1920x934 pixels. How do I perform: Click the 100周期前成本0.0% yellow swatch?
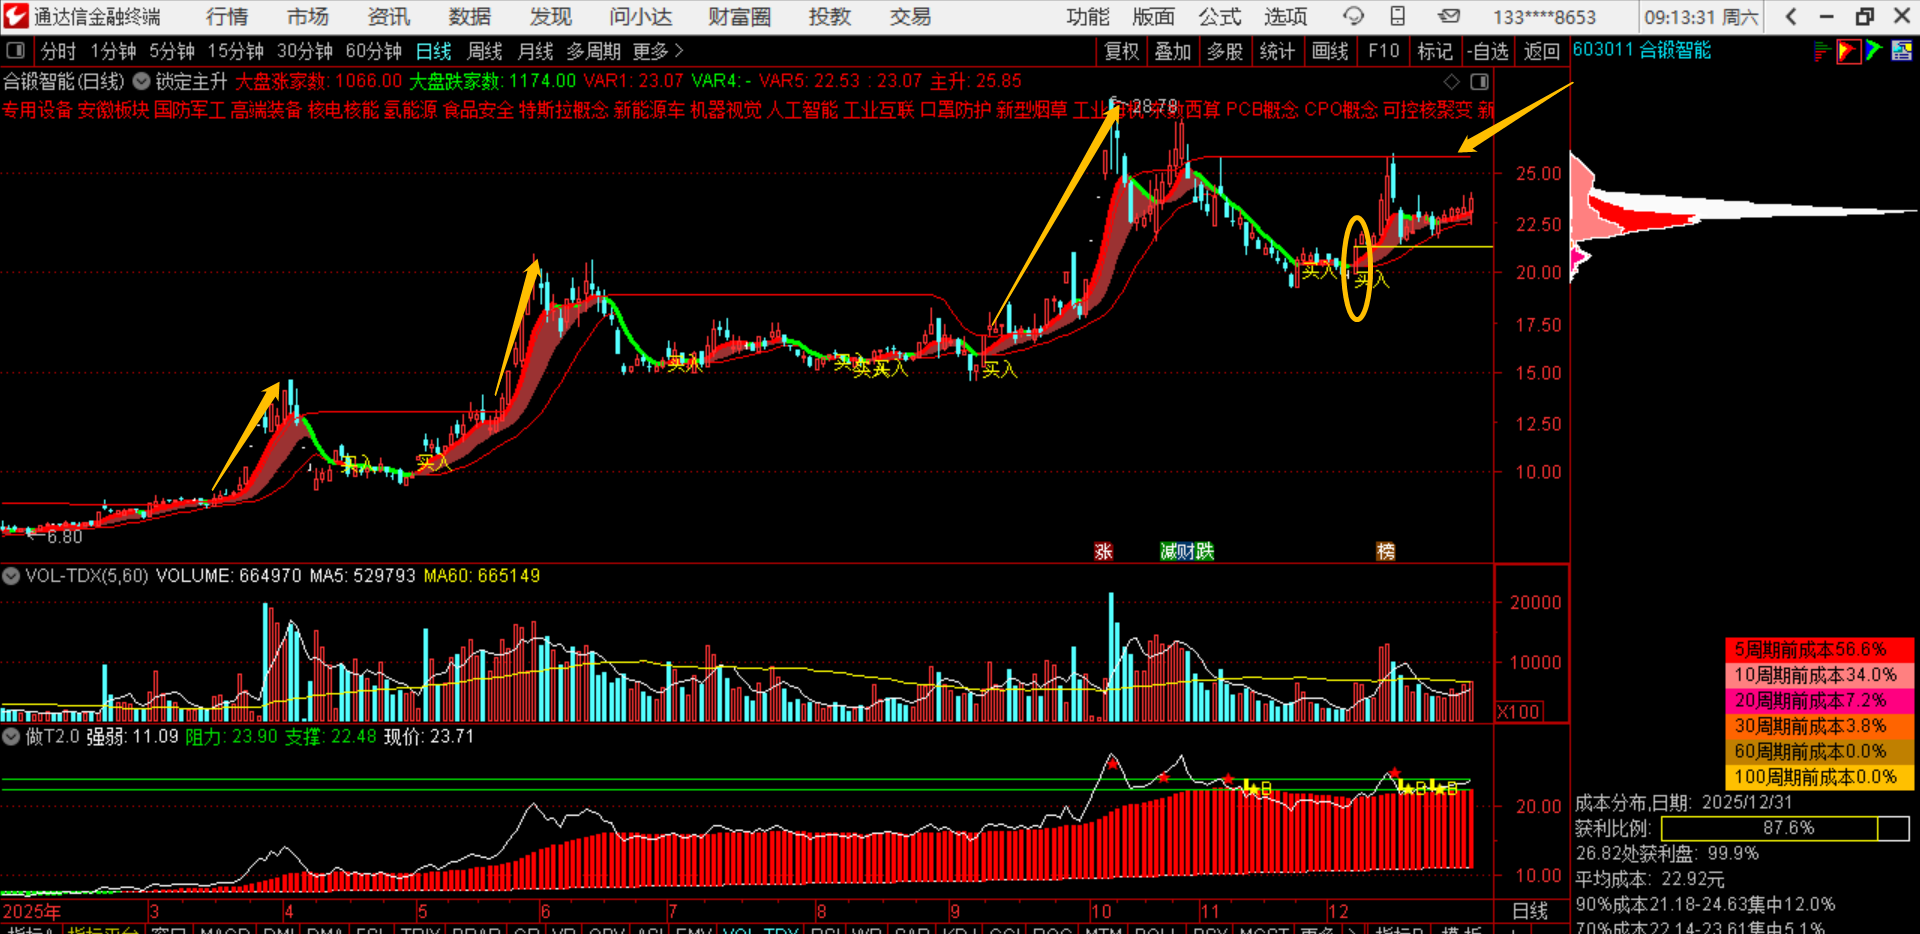click(x=1820, y=777)
